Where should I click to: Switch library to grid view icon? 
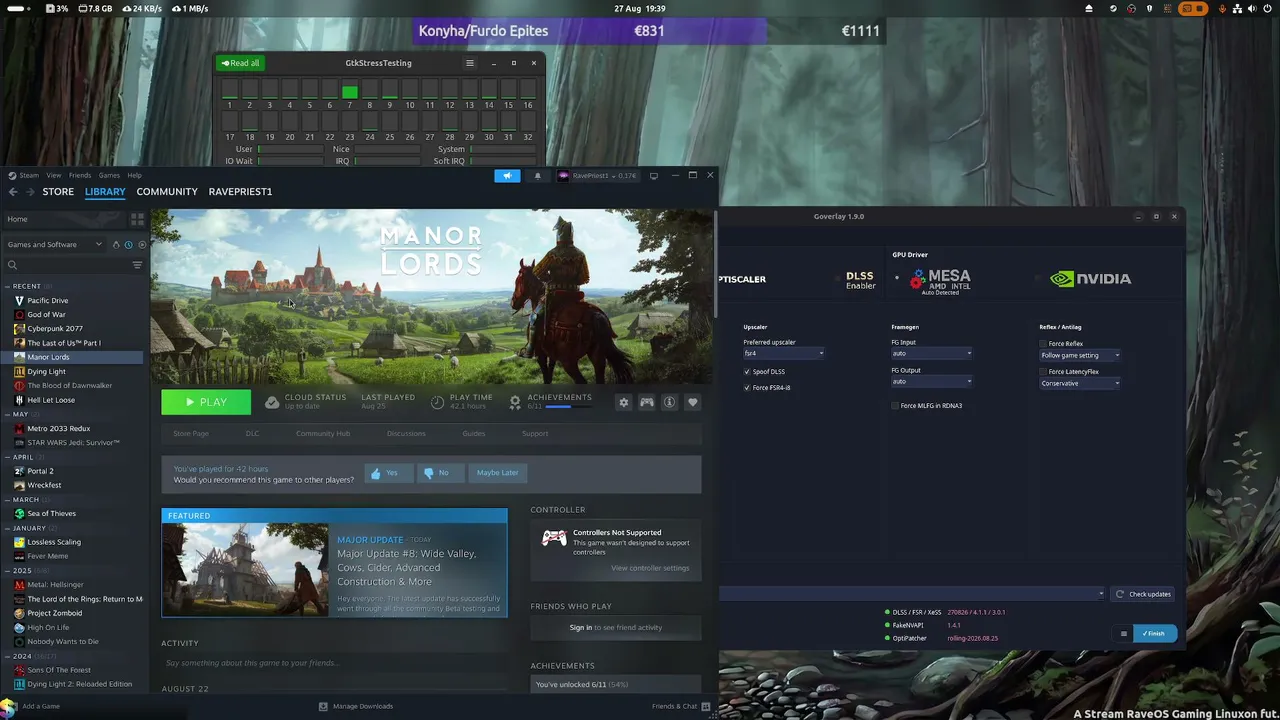pos(137,219)
